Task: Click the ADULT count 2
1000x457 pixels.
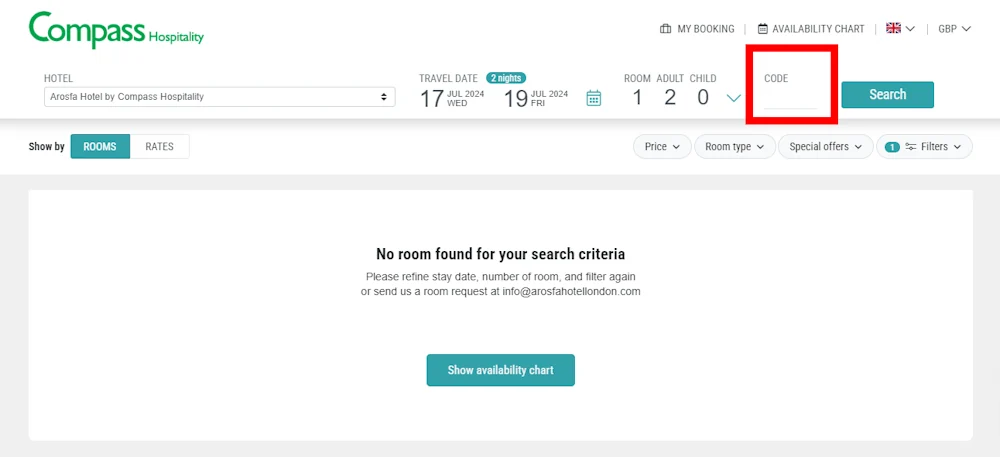Action: (670, 98)
